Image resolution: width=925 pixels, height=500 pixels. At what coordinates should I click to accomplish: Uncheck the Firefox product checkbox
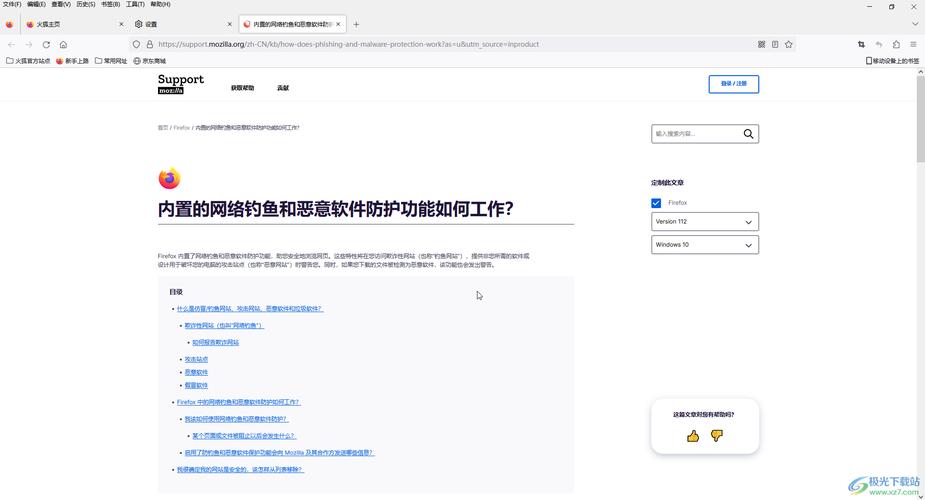[x=656, y=203]
